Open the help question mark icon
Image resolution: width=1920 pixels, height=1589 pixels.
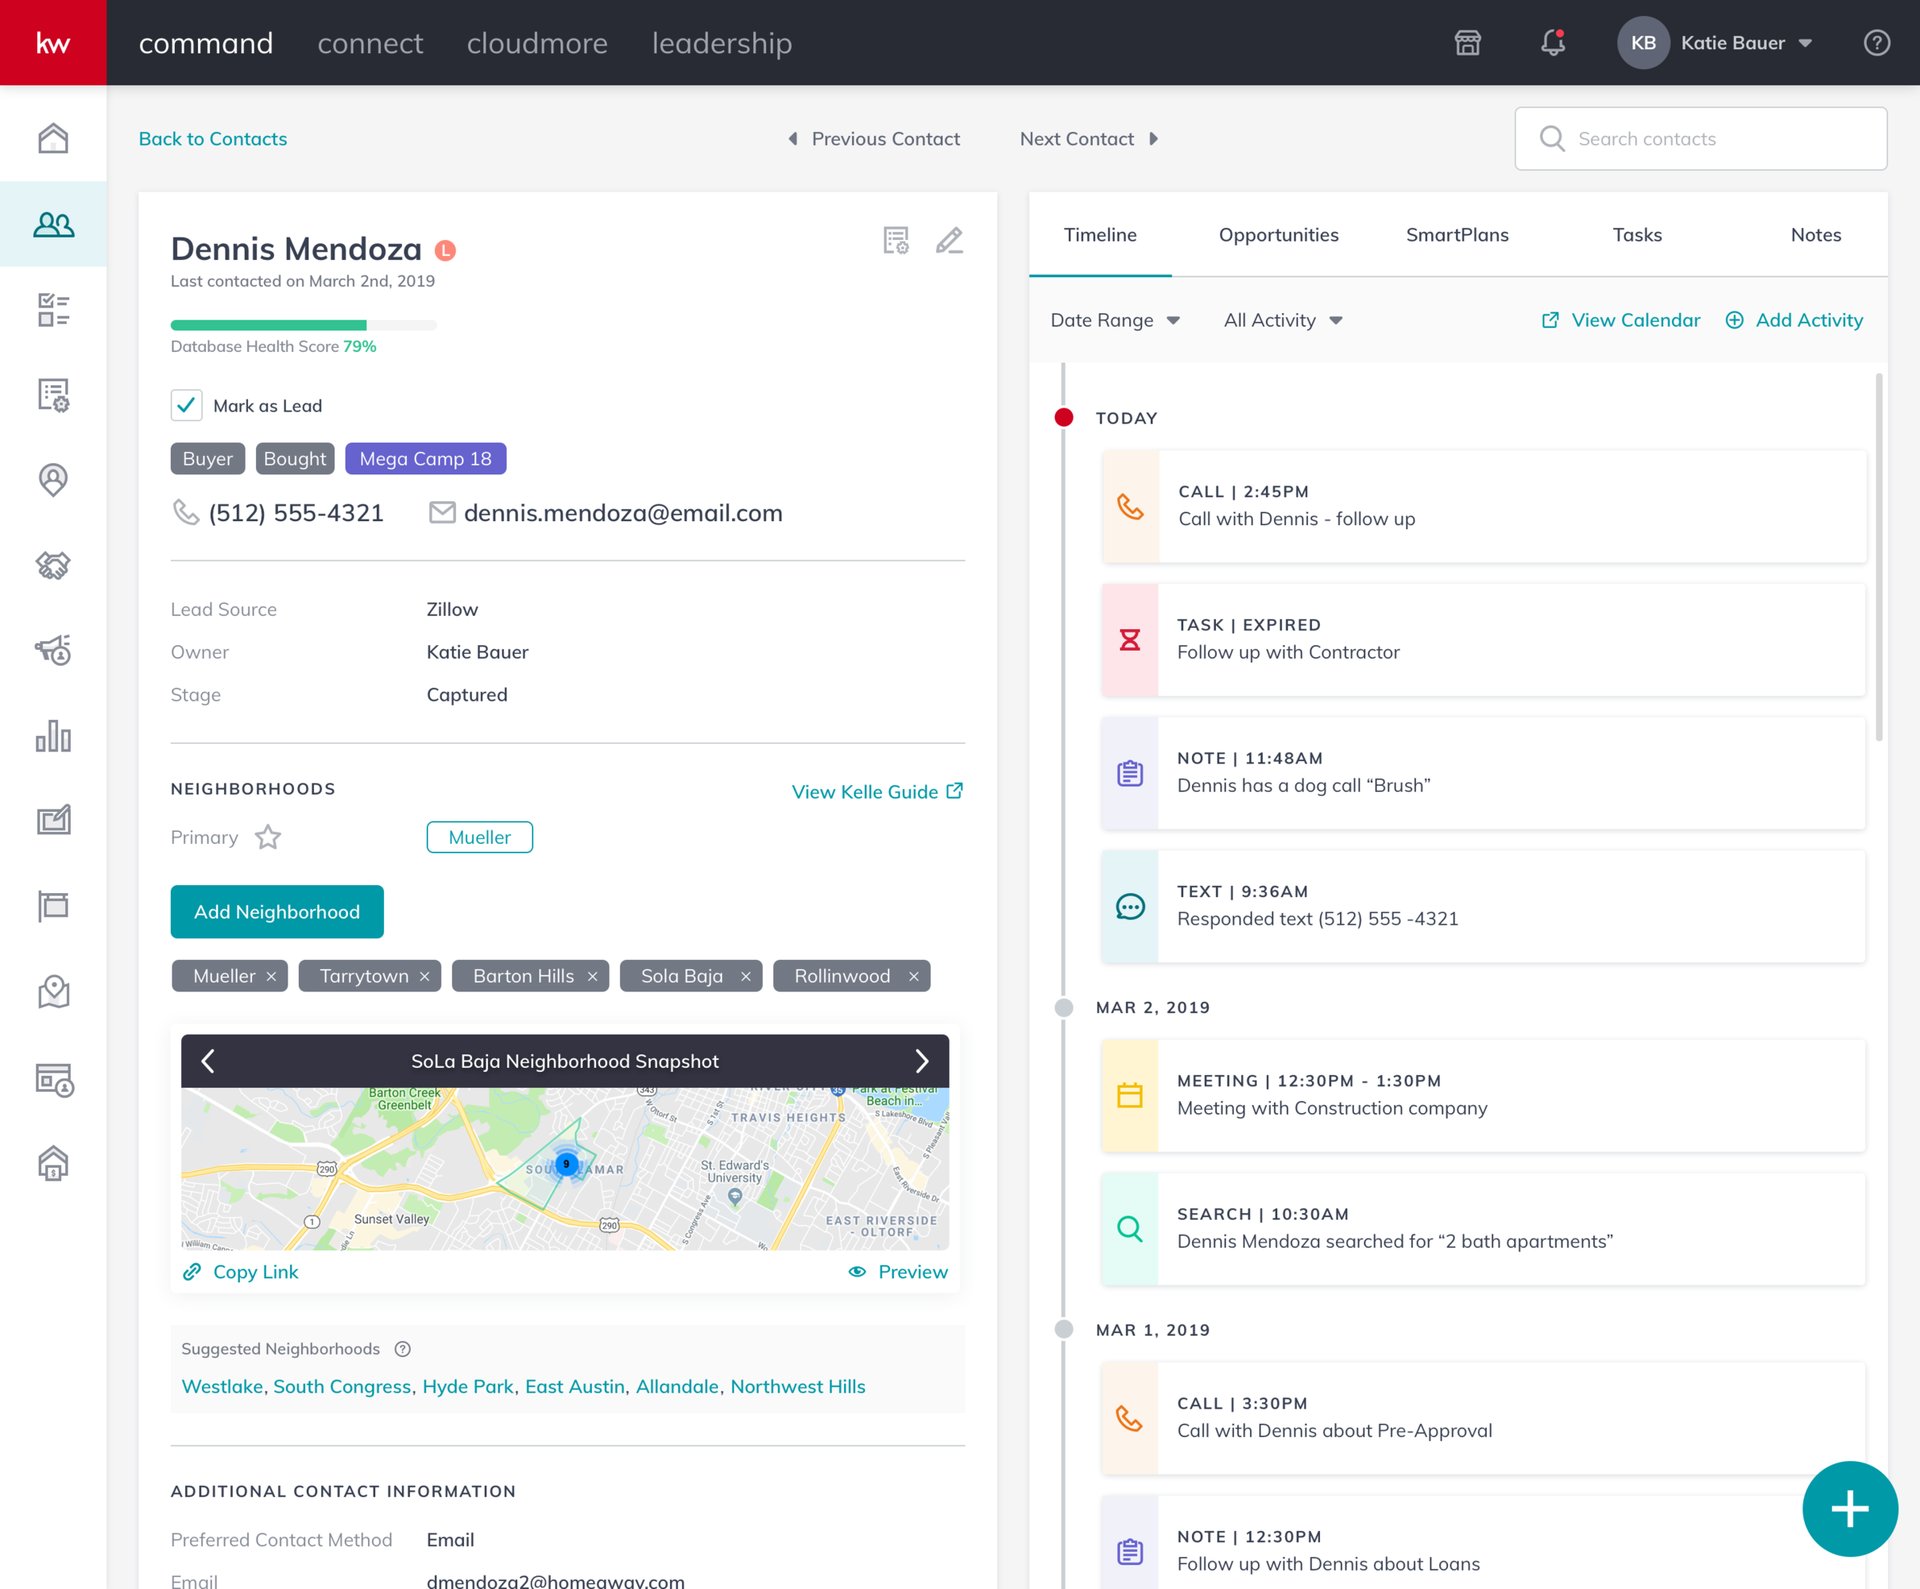tap(1876, 43)
